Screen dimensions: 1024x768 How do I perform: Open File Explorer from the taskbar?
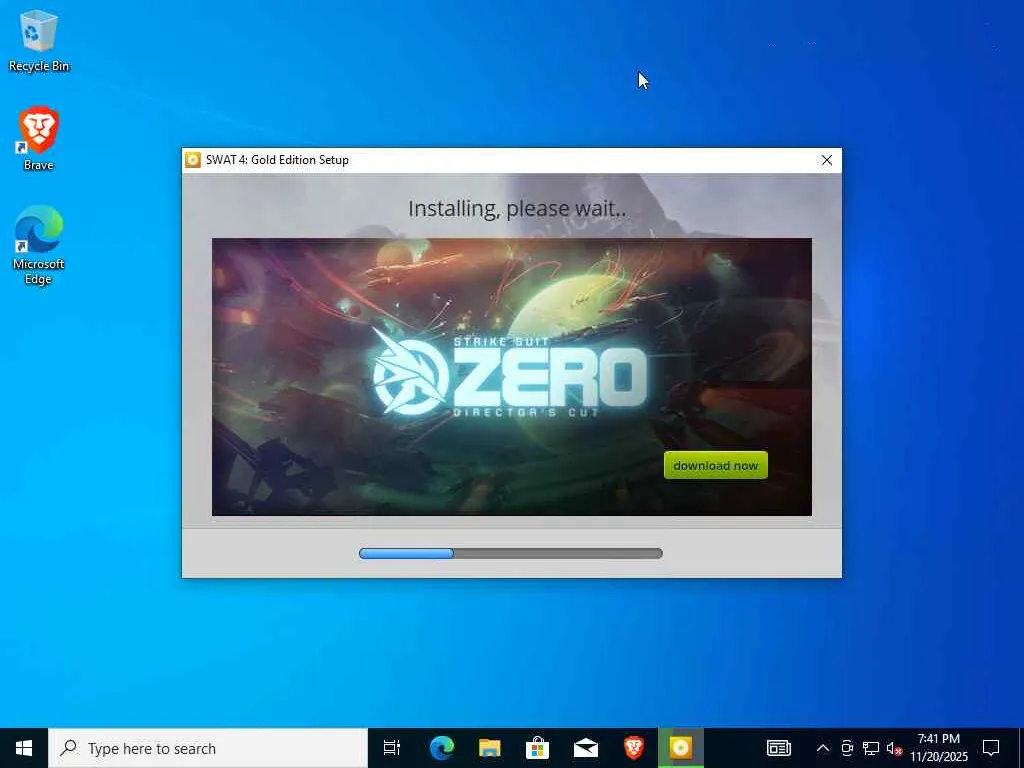tap(490, 748)
